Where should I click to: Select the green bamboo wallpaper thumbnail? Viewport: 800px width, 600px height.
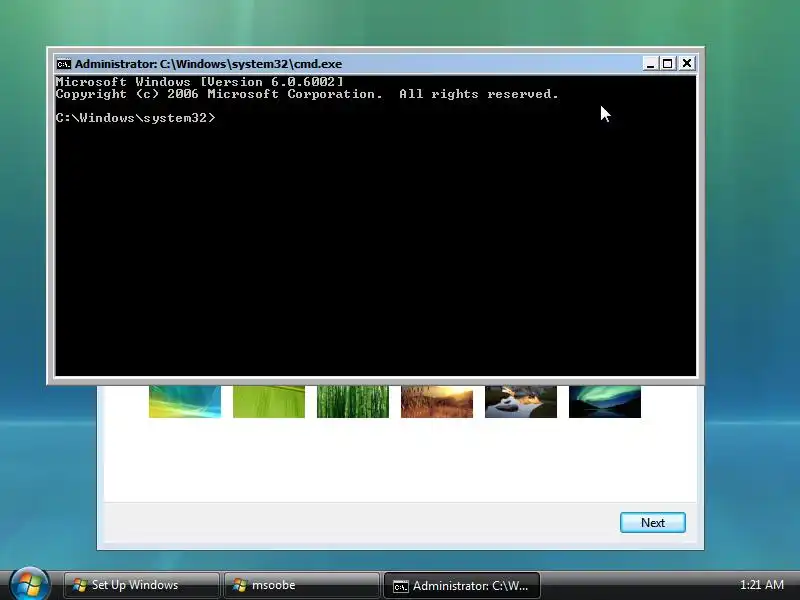click(353, 402)
